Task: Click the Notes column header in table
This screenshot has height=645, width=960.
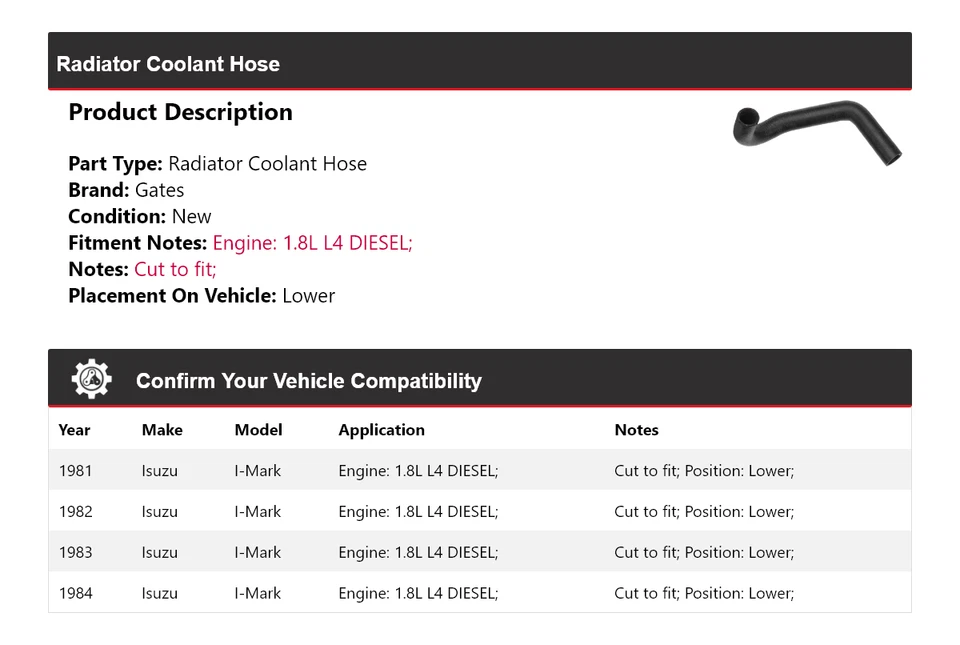Action: pos(636,430)
